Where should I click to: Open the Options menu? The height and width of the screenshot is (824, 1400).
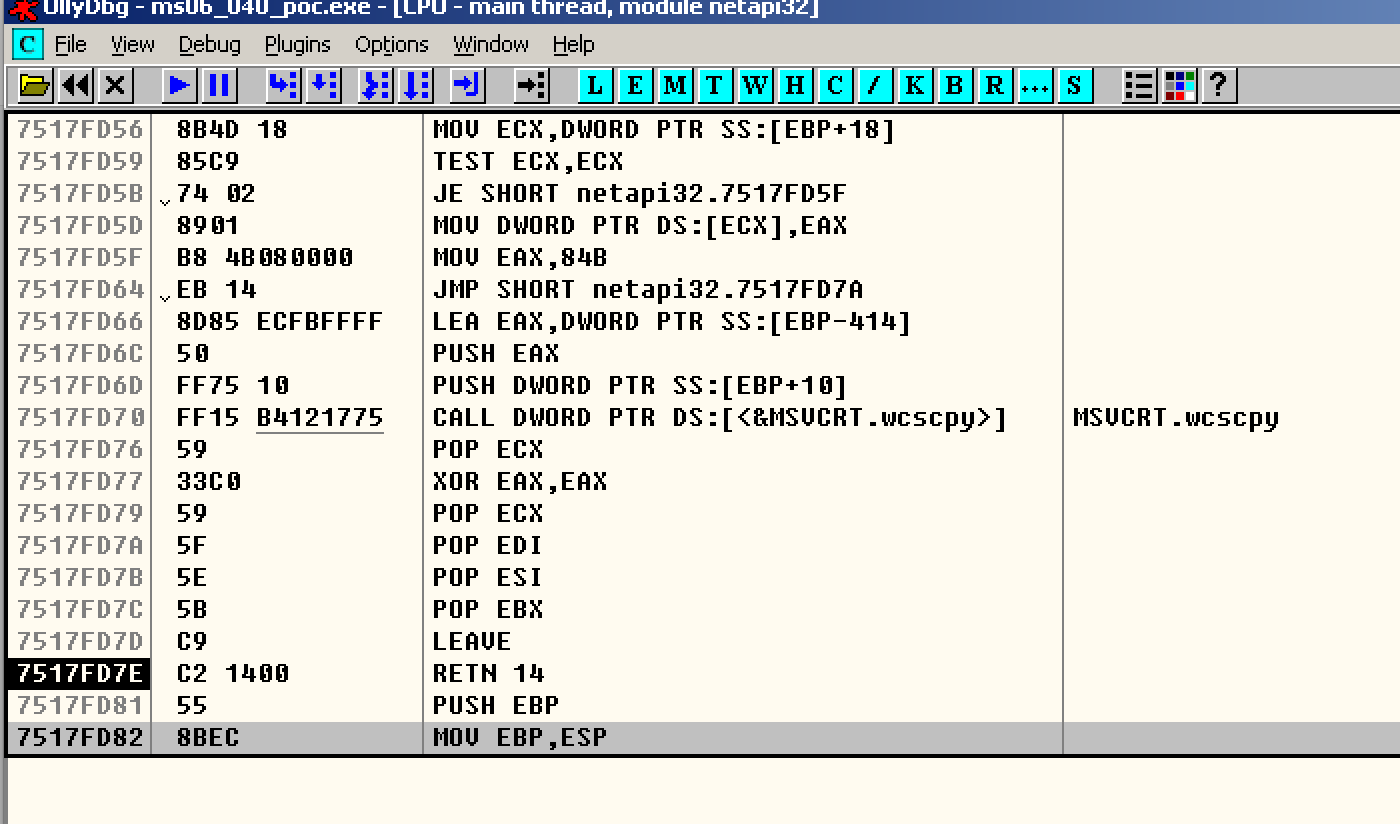pyautogui.click(x=391, y=44)
